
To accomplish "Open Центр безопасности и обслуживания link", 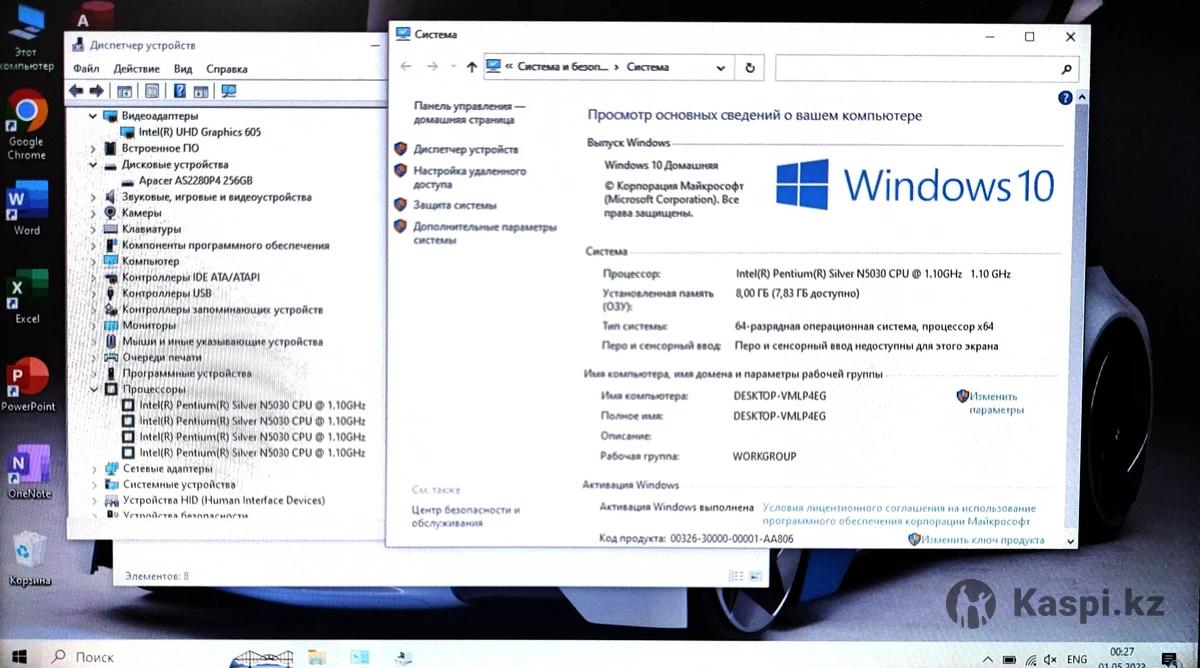I will (465, 516).
